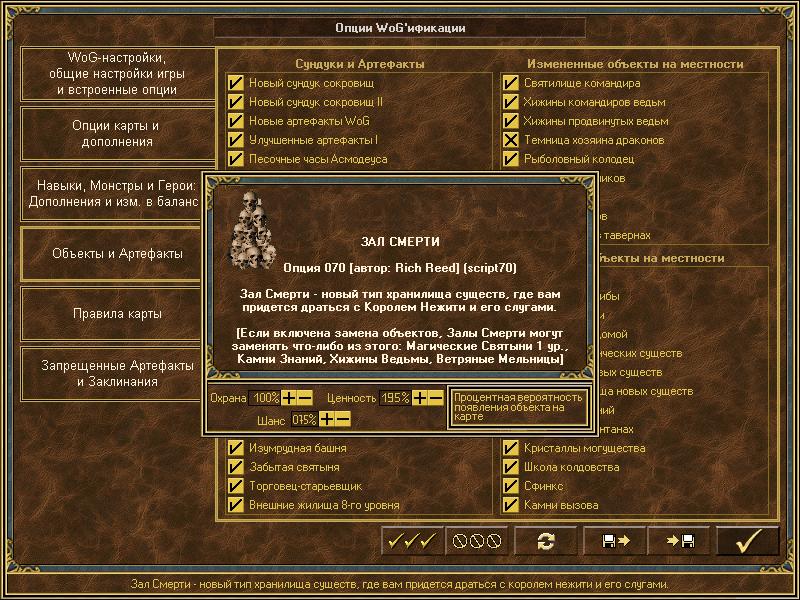Decrease Ценность value with minus button
This screenshot has height=600, width=800.
436,398
